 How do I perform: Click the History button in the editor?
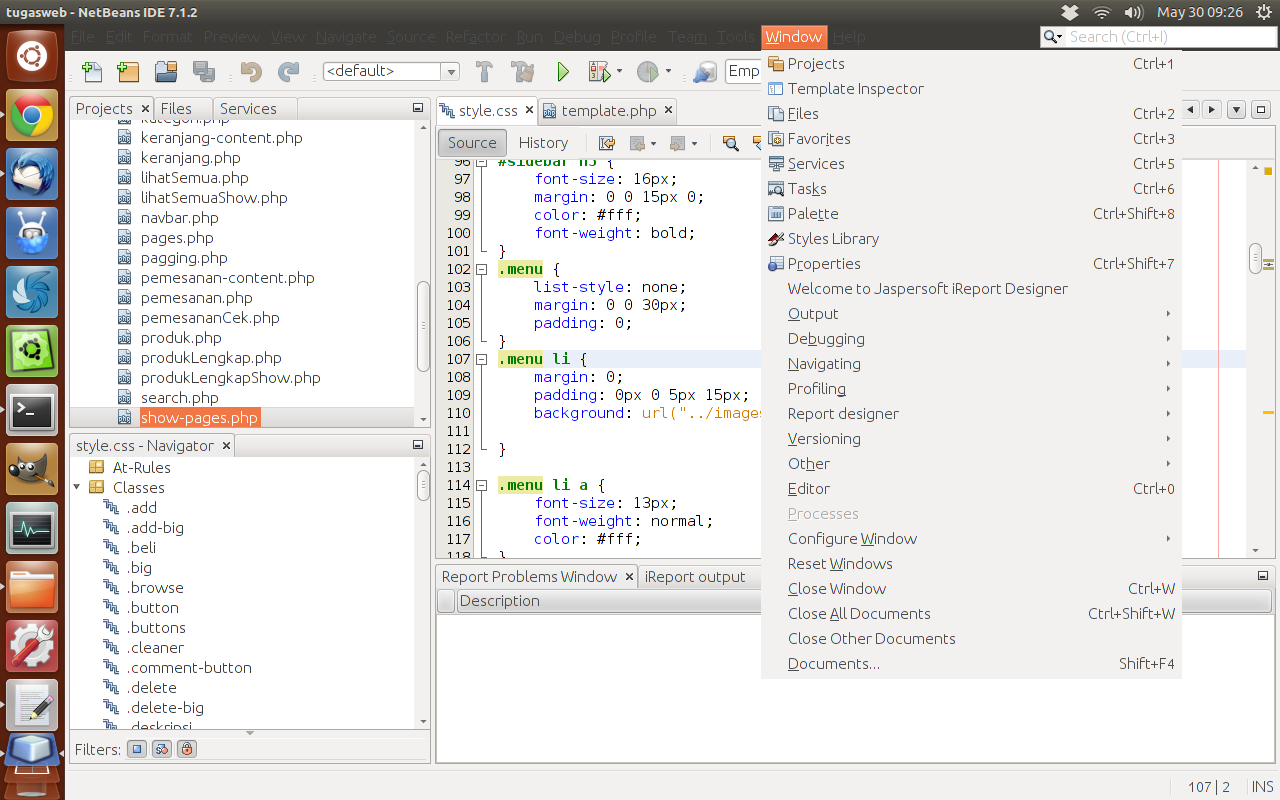(x=543, y=142)
